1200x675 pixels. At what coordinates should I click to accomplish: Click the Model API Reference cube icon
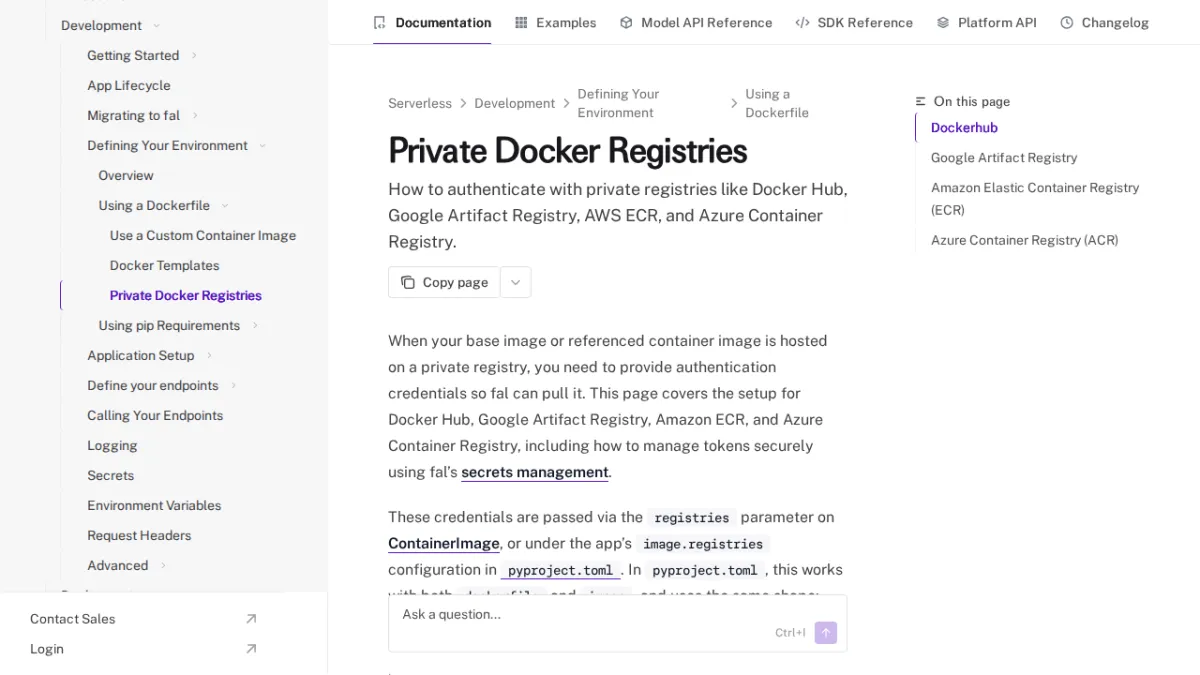[x=626, y=22]
